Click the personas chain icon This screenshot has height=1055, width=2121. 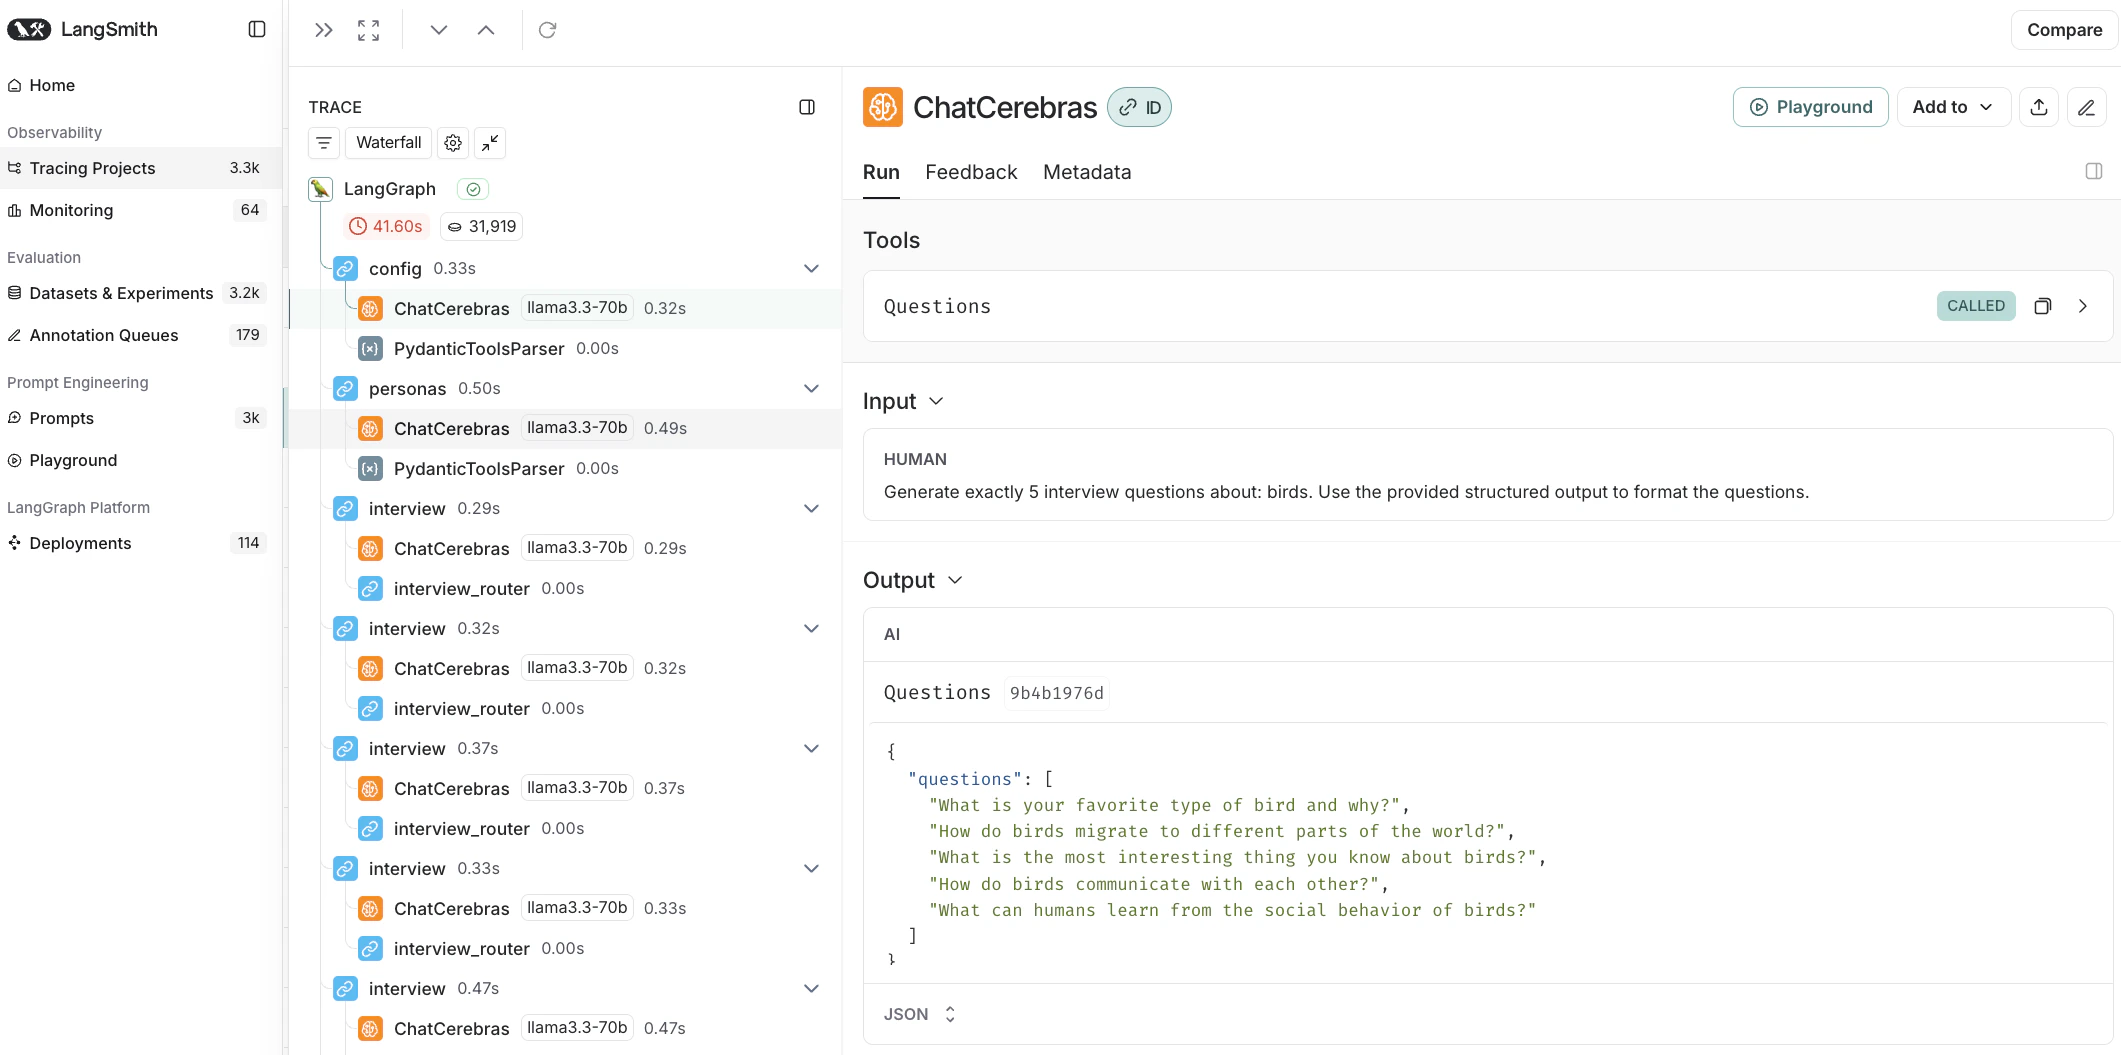pyautogui.click(x=345, y=389)
